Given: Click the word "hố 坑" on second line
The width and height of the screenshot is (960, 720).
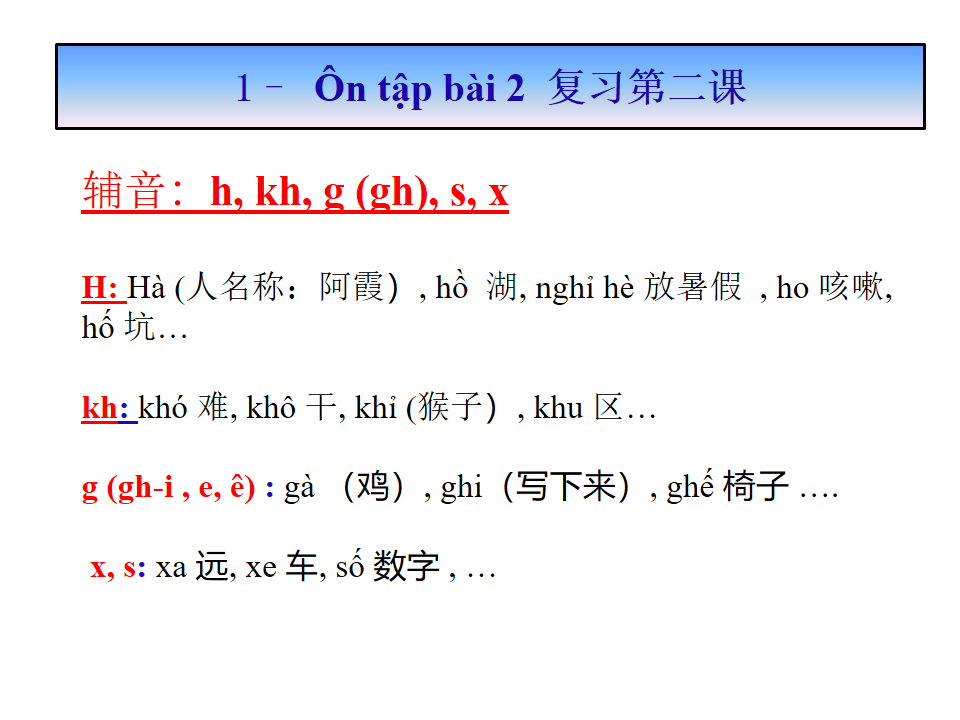Looking at the screenshot, I should (118, 328).
